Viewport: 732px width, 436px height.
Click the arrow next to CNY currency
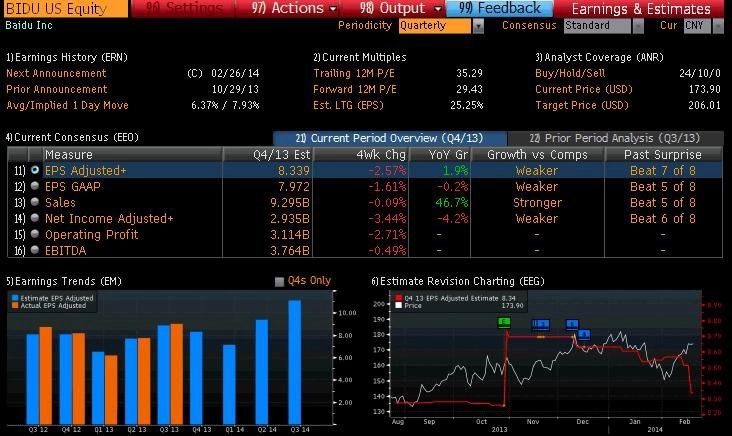point(718,26)
